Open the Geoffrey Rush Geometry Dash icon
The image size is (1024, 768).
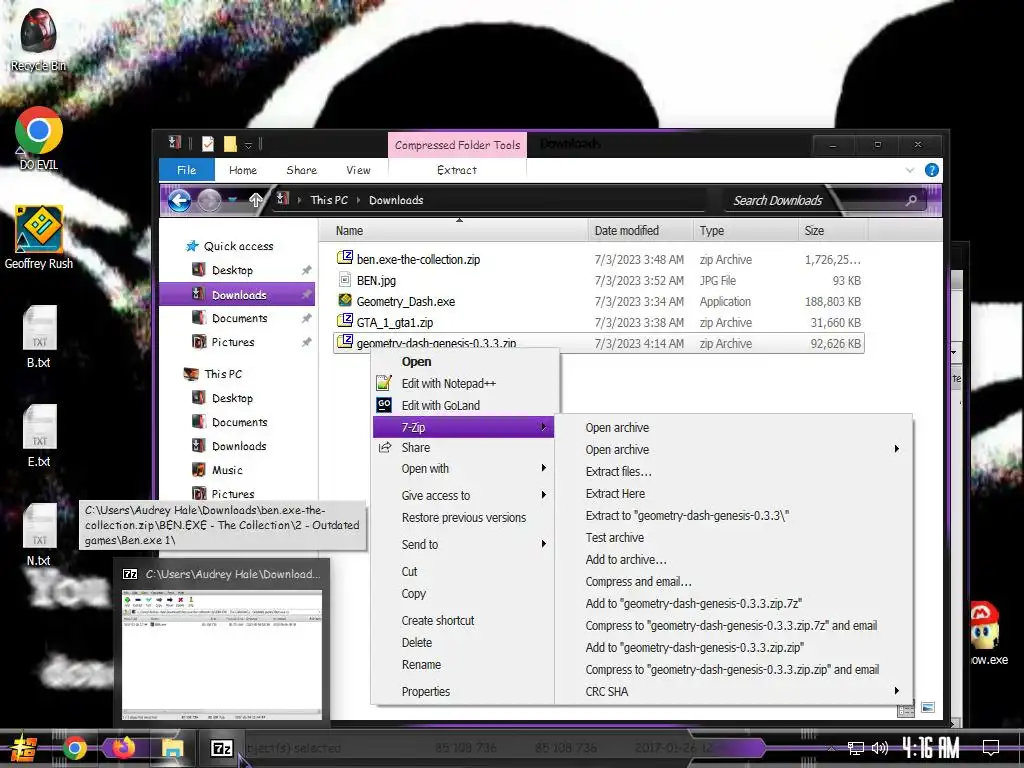tap(39, 237)
